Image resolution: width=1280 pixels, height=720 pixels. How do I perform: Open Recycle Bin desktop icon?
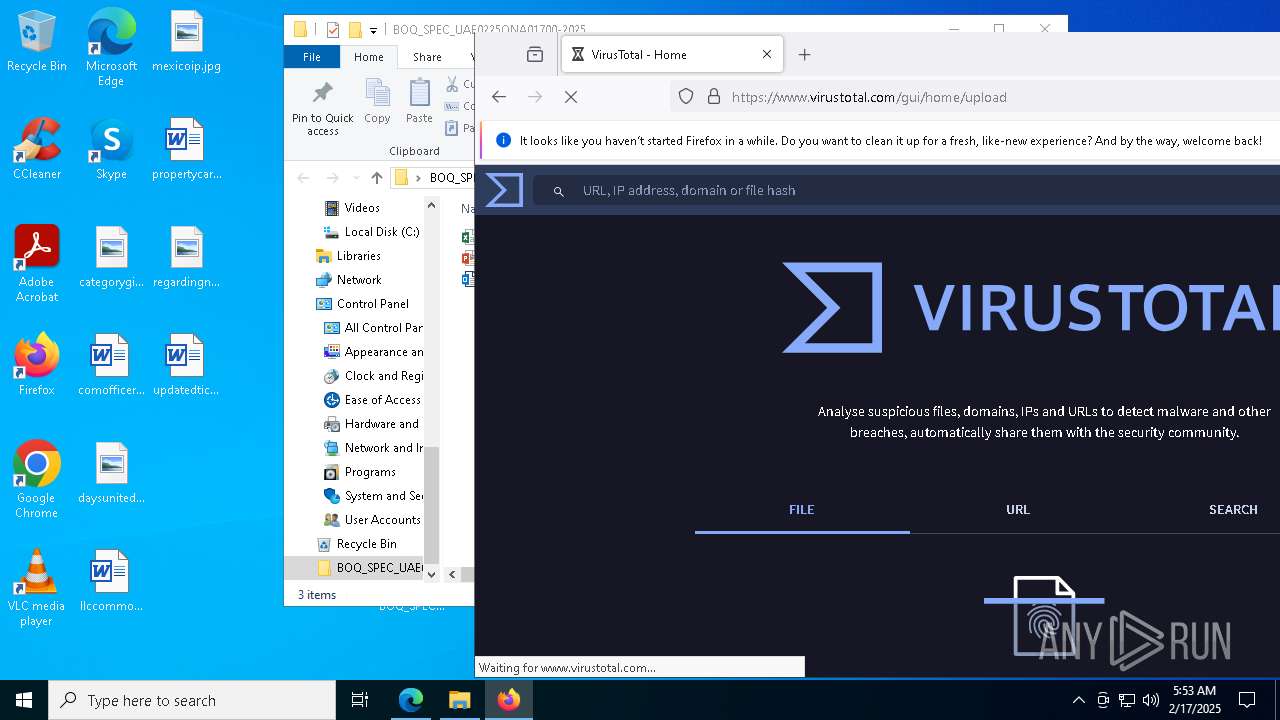[37, 42]
